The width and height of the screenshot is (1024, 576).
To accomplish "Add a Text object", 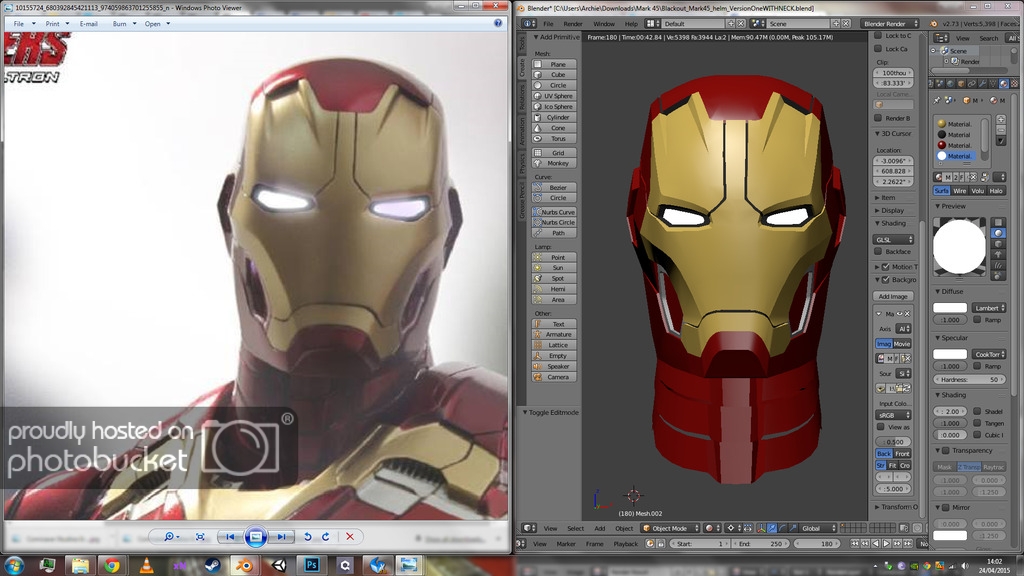I will pos(554,324).
